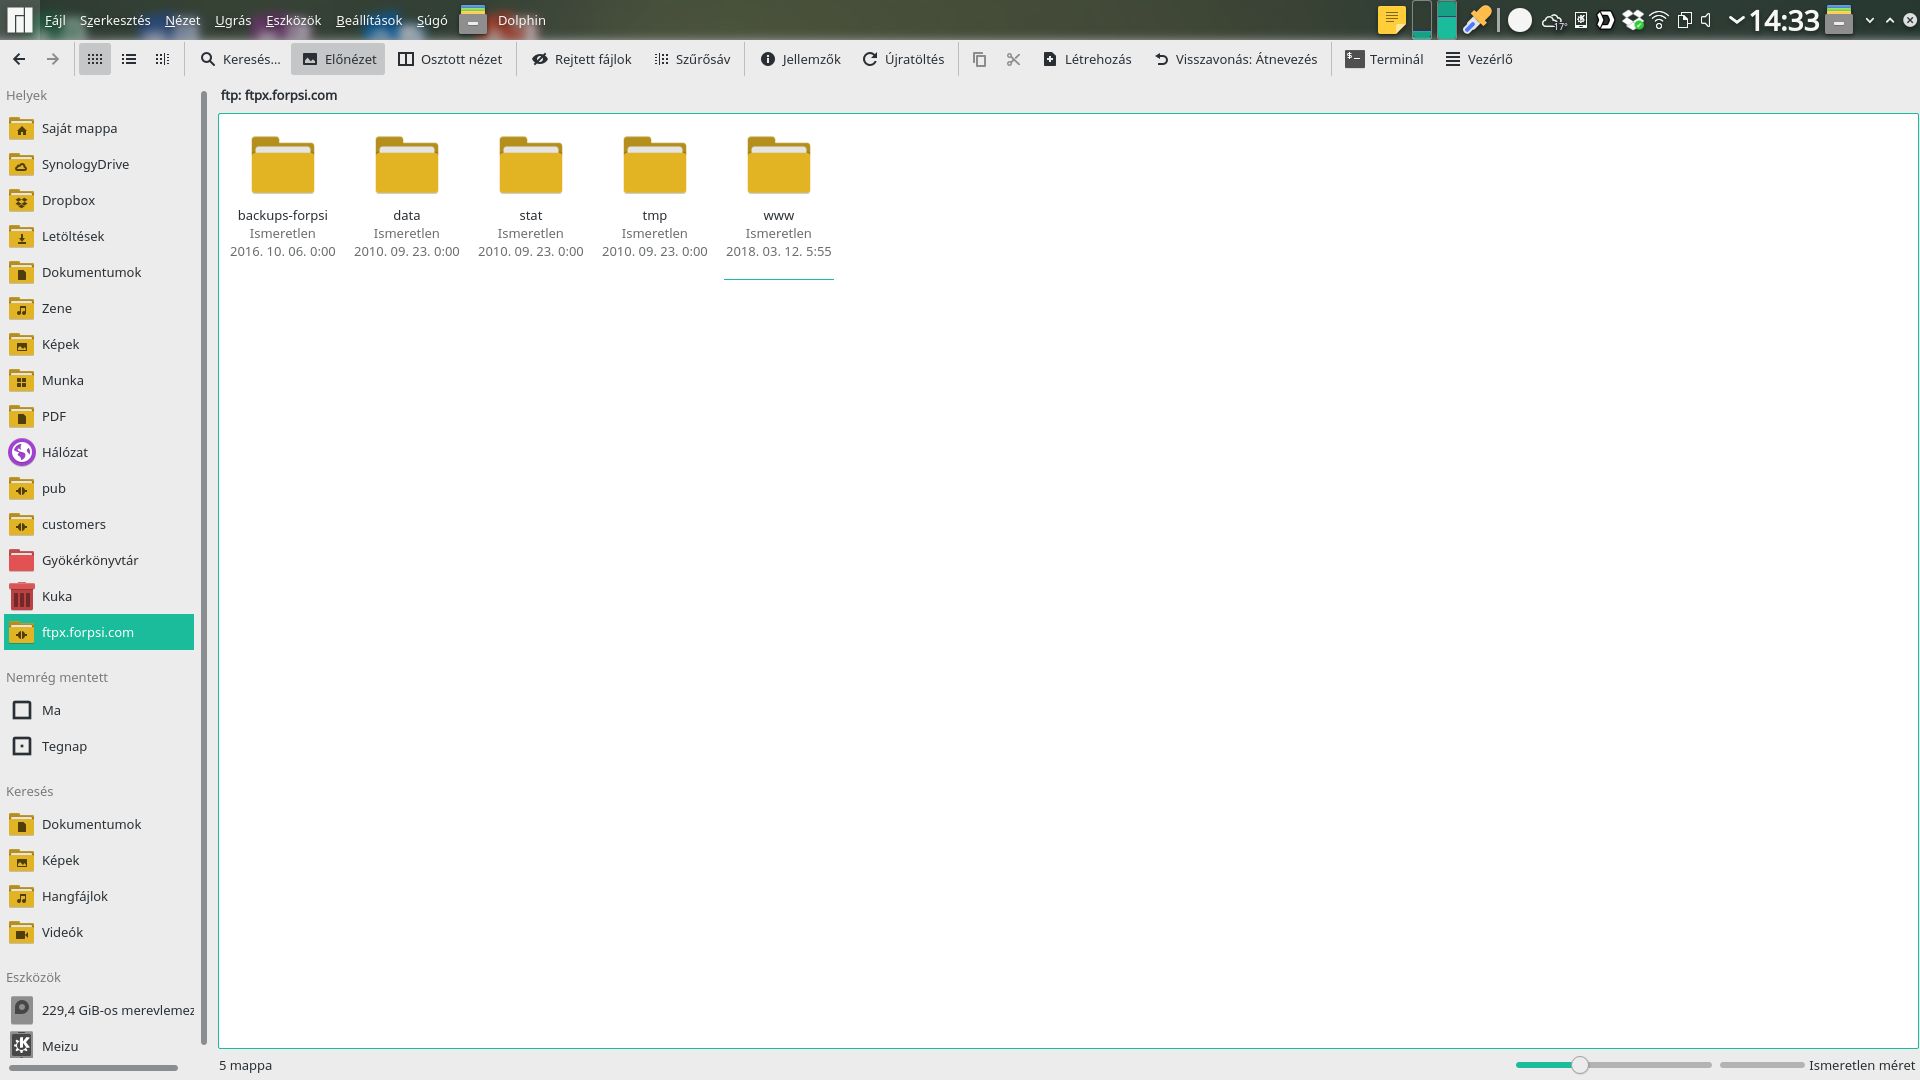Open sticky notes tray icon
This screenshot has width=1920, height=1080.
point(1391,20)
